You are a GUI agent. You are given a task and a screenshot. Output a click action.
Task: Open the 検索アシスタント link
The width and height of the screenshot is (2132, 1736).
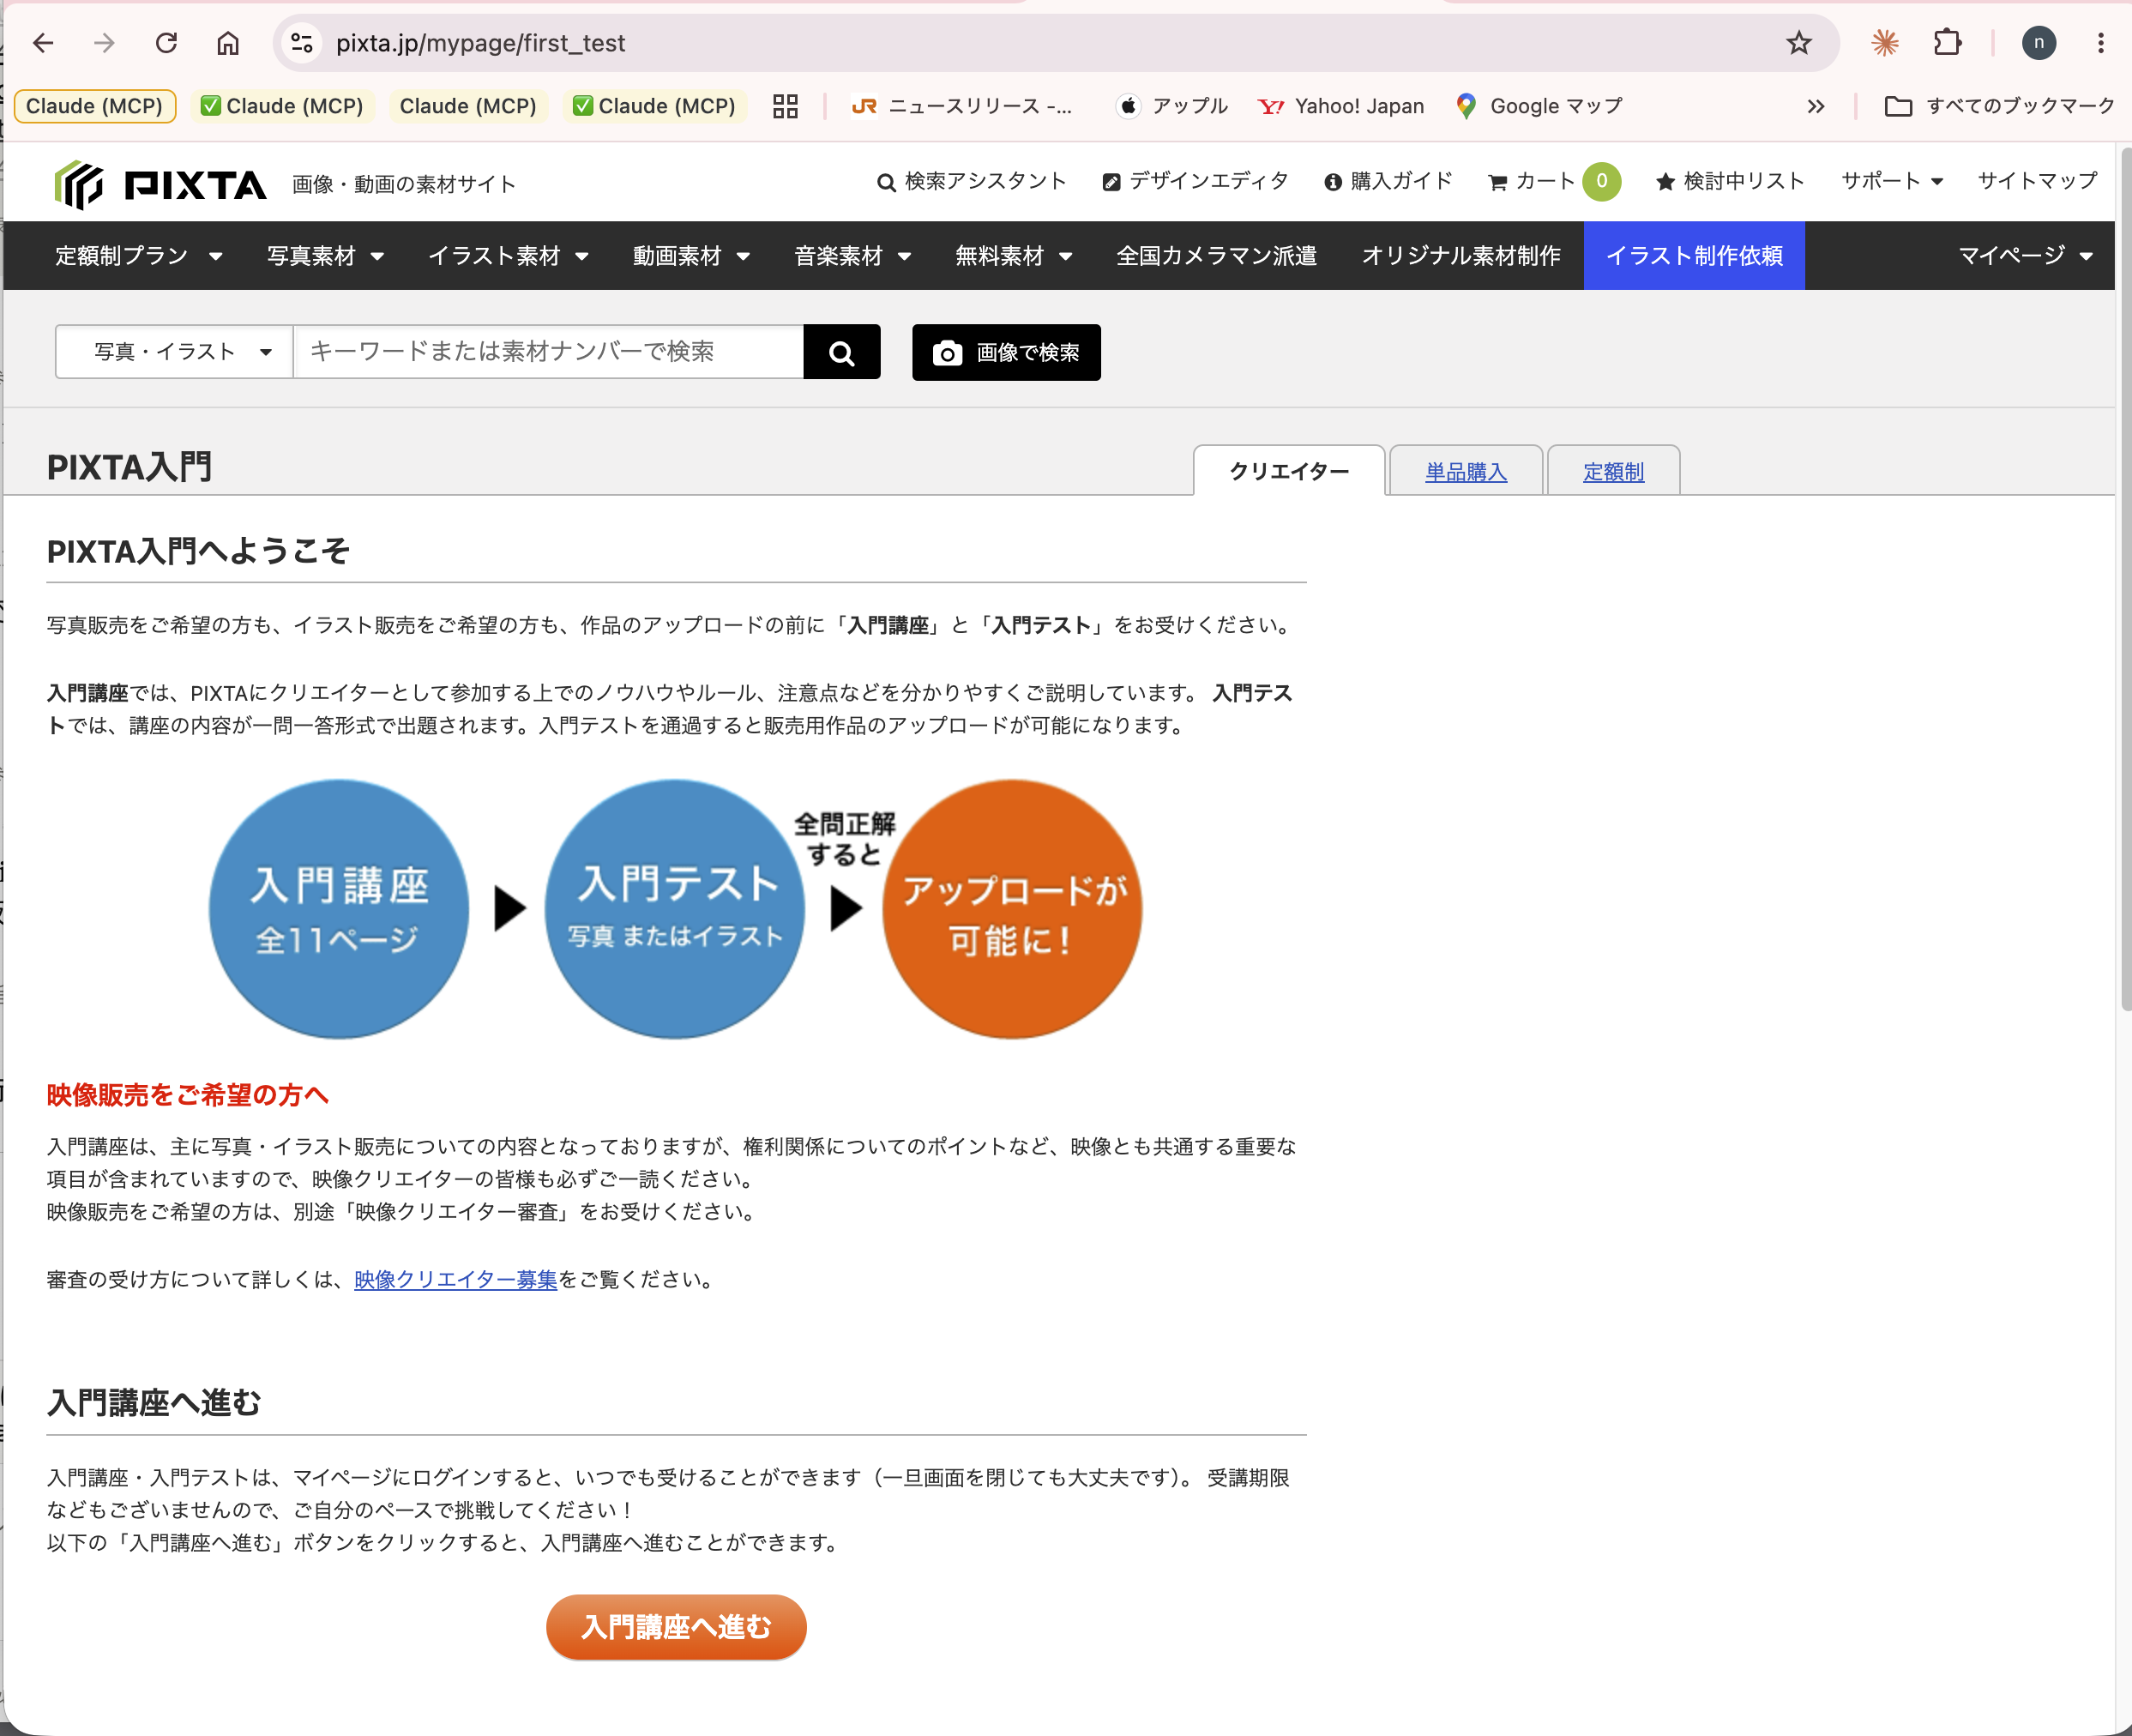click(971, 181)
